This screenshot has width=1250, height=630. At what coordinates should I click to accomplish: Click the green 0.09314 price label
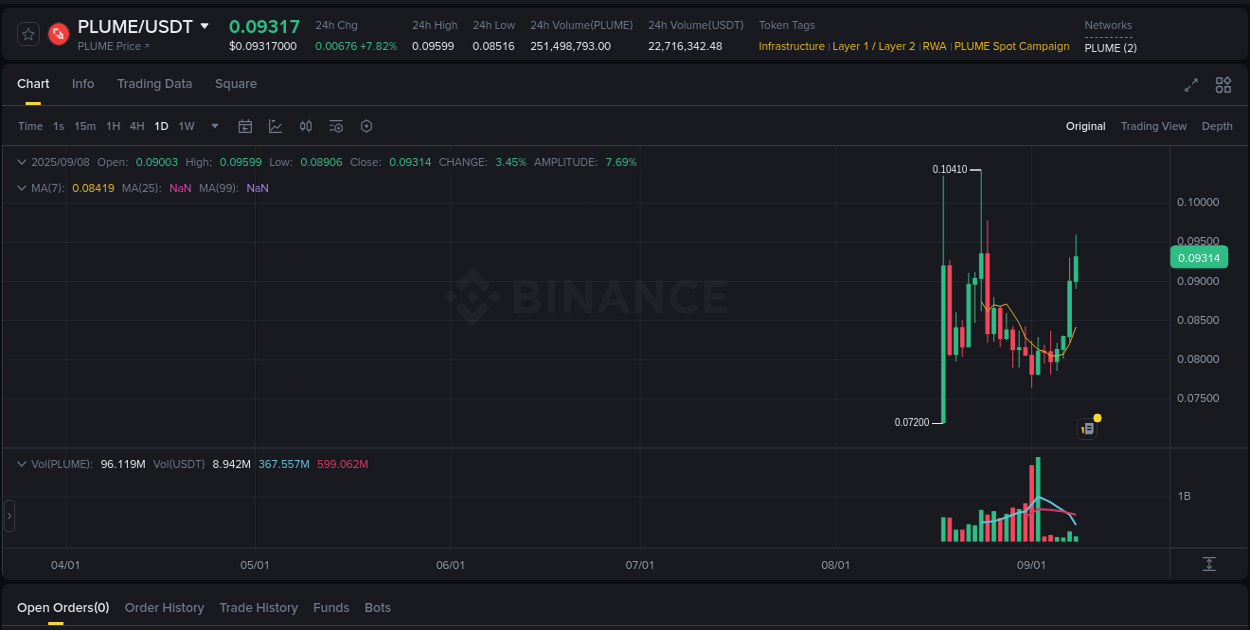pyautogui.click(x=1199, y=257)
